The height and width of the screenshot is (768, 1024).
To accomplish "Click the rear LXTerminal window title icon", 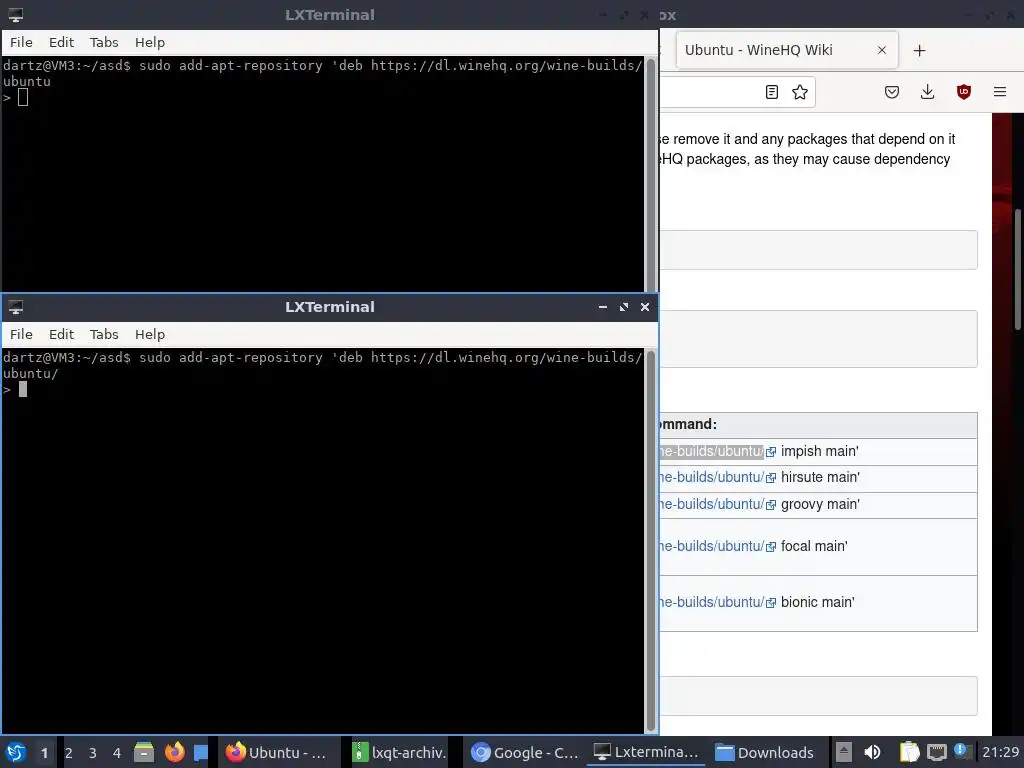I will (16, 15).
